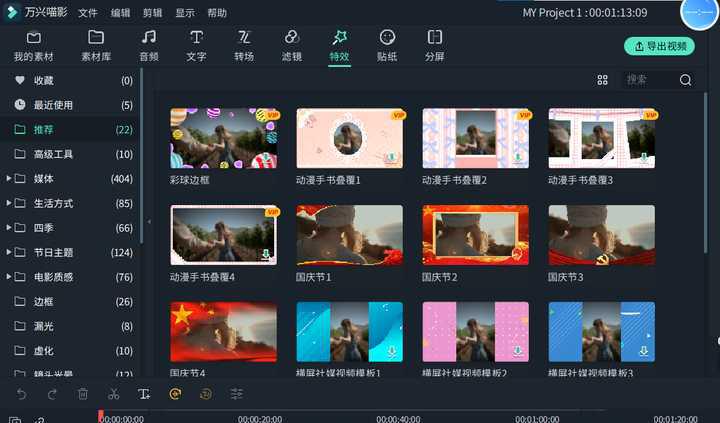Select the 动漫手书叠覆4 effect thumbnail
The height and width of the screenshot is (423, 720).
[224, 235]
